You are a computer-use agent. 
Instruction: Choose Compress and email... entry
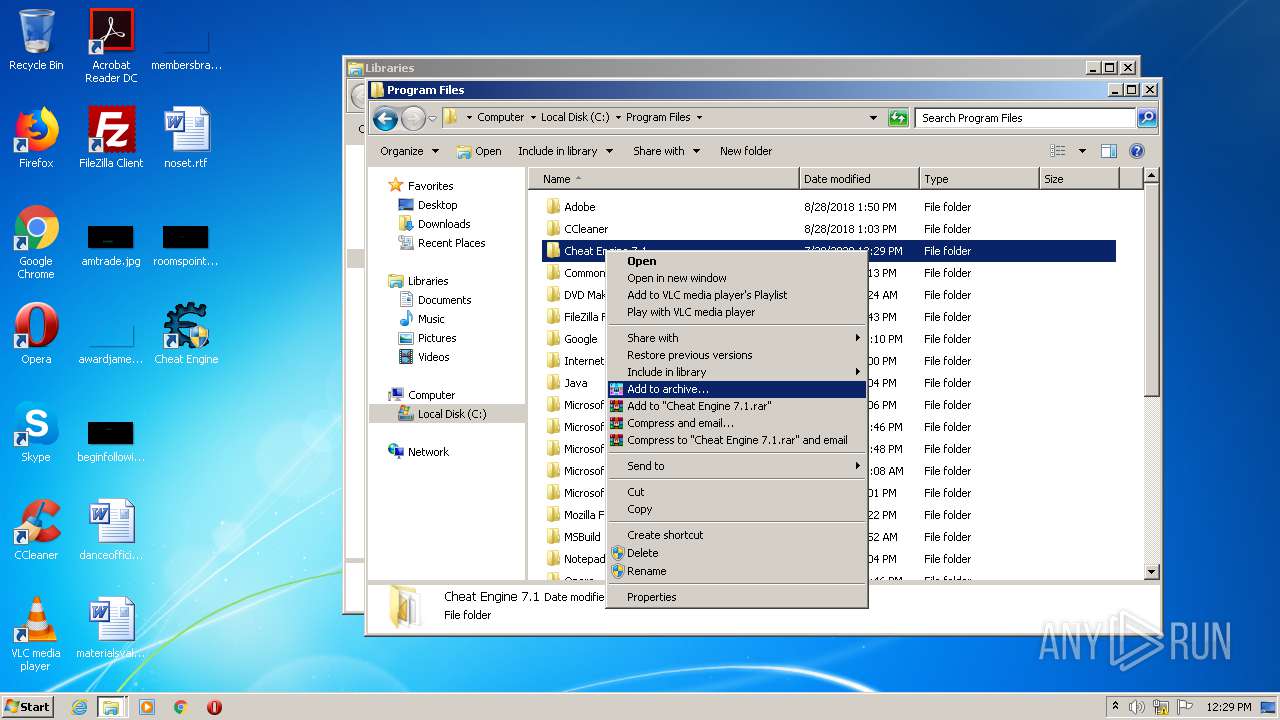736,423
